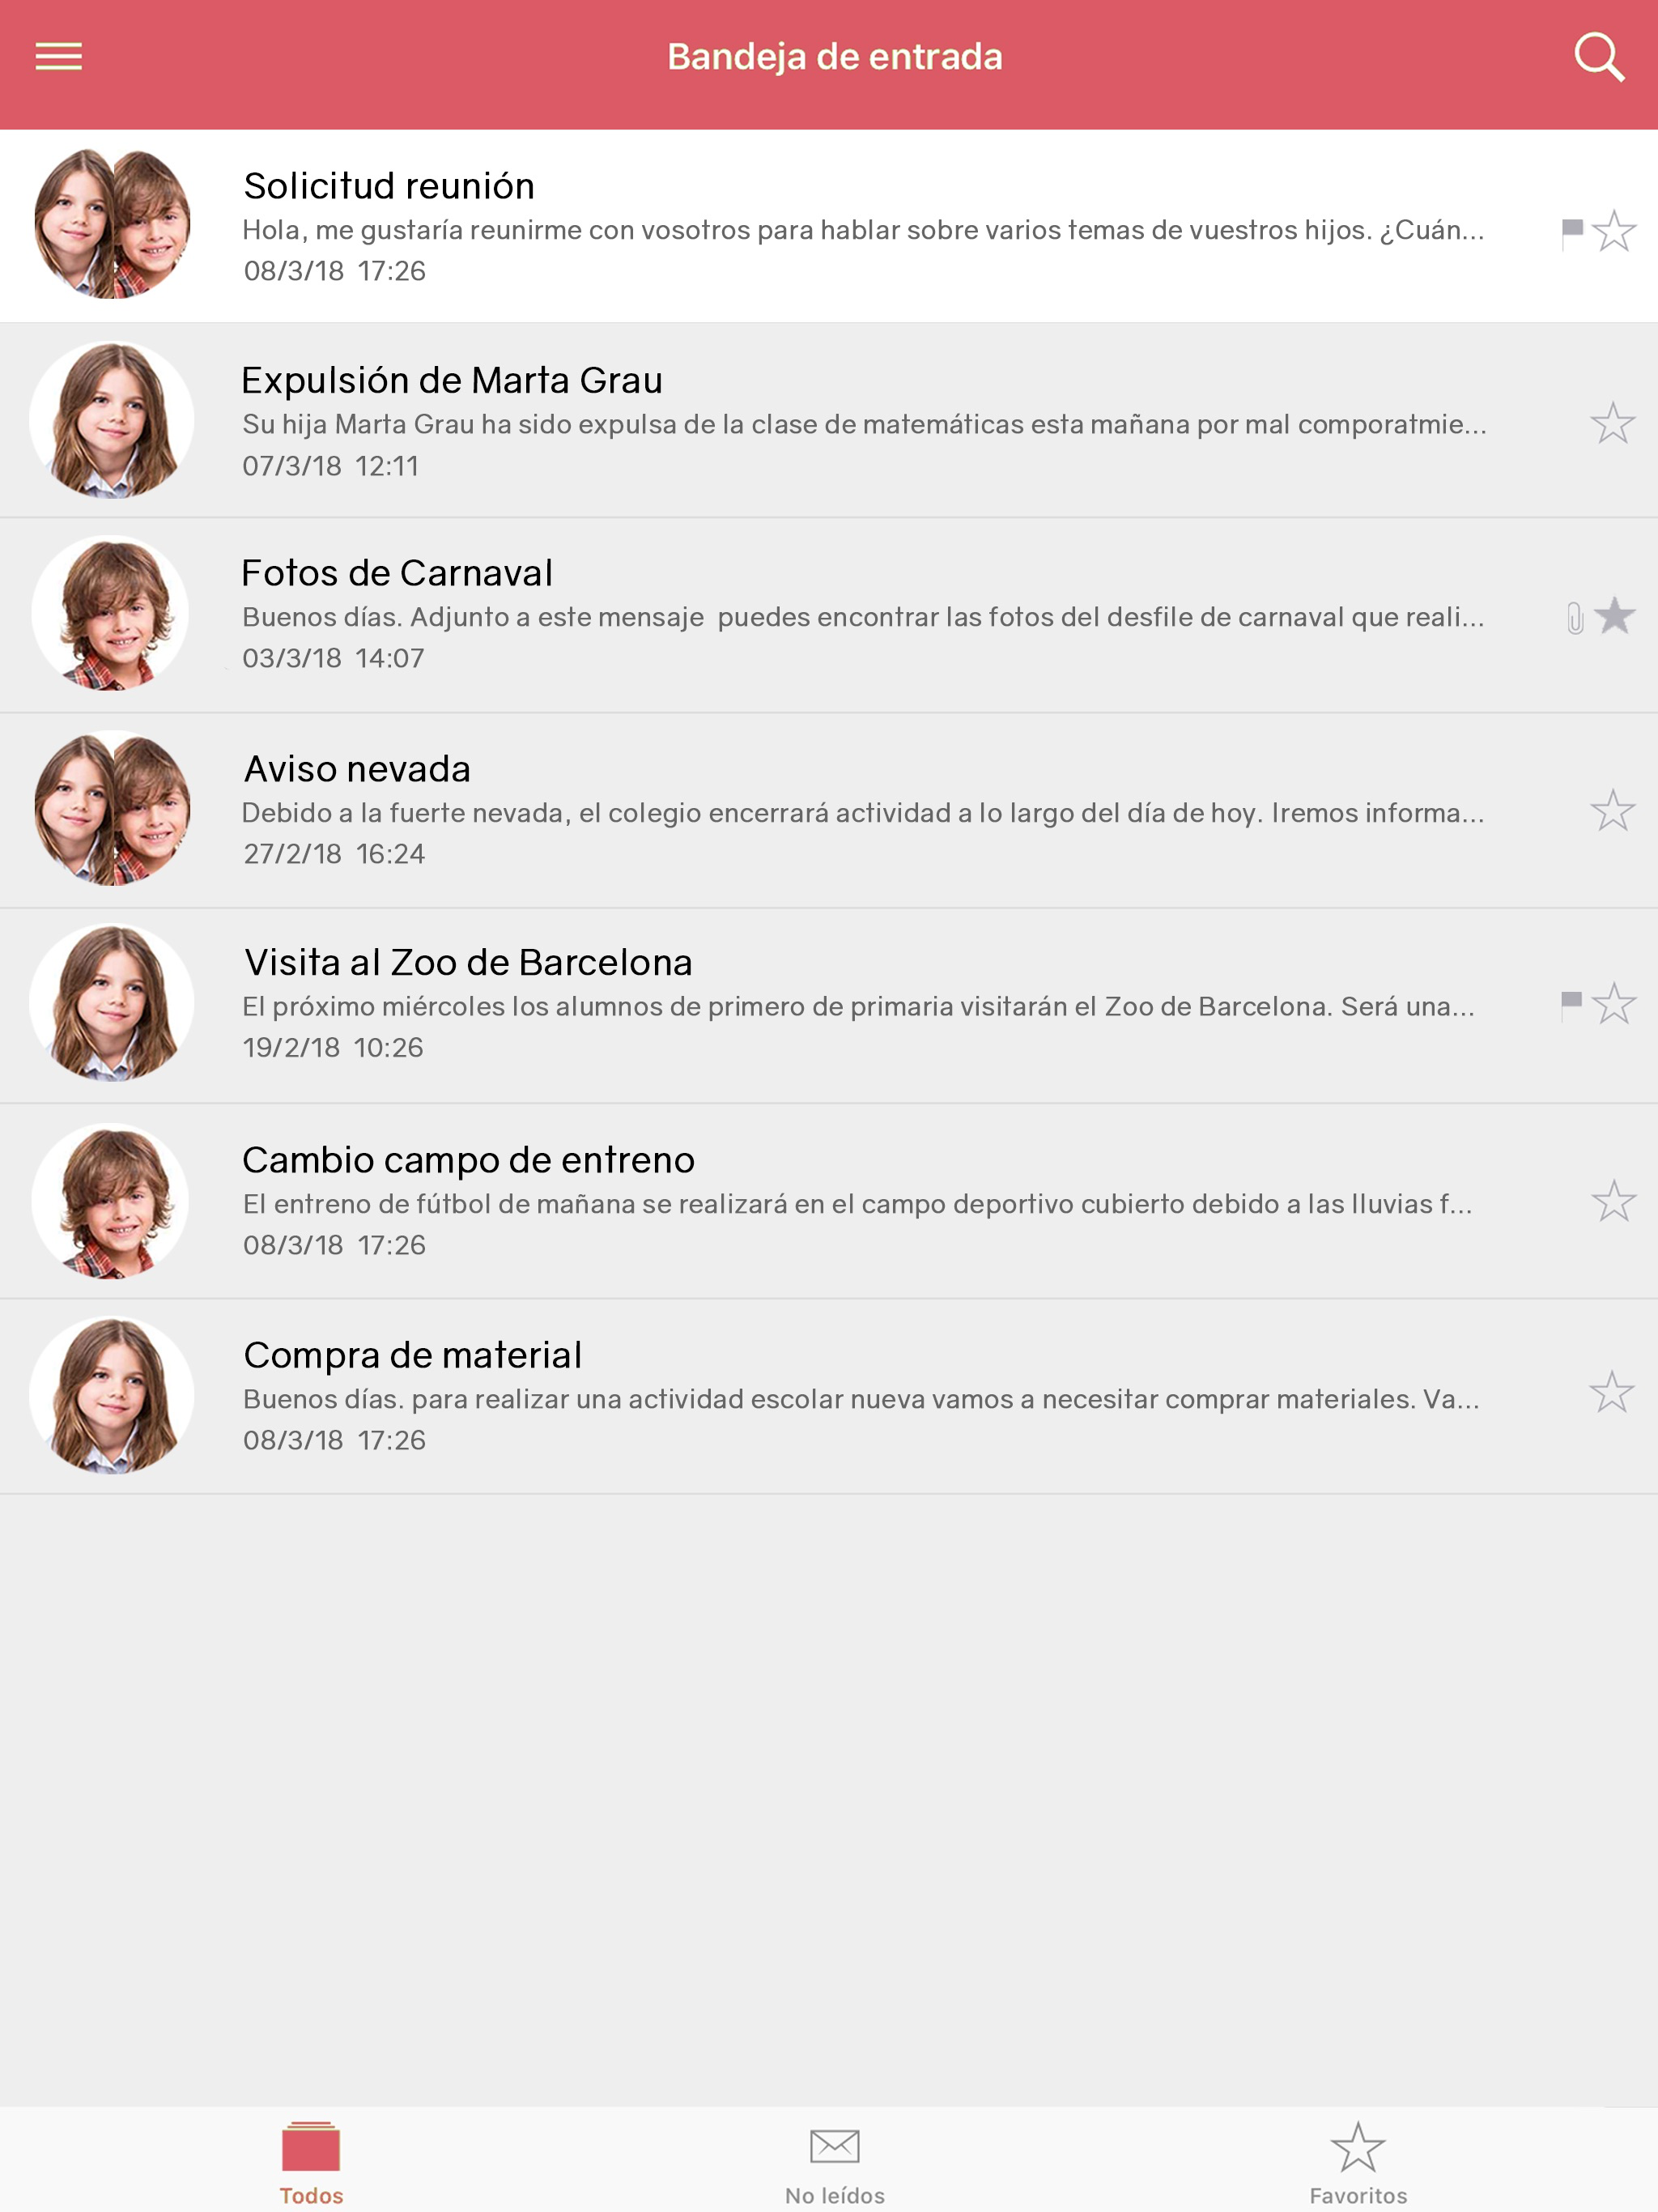Tap girl avatar on Compra de material
This screenshot has width=1658, height=2212.
pos(112,1395)
